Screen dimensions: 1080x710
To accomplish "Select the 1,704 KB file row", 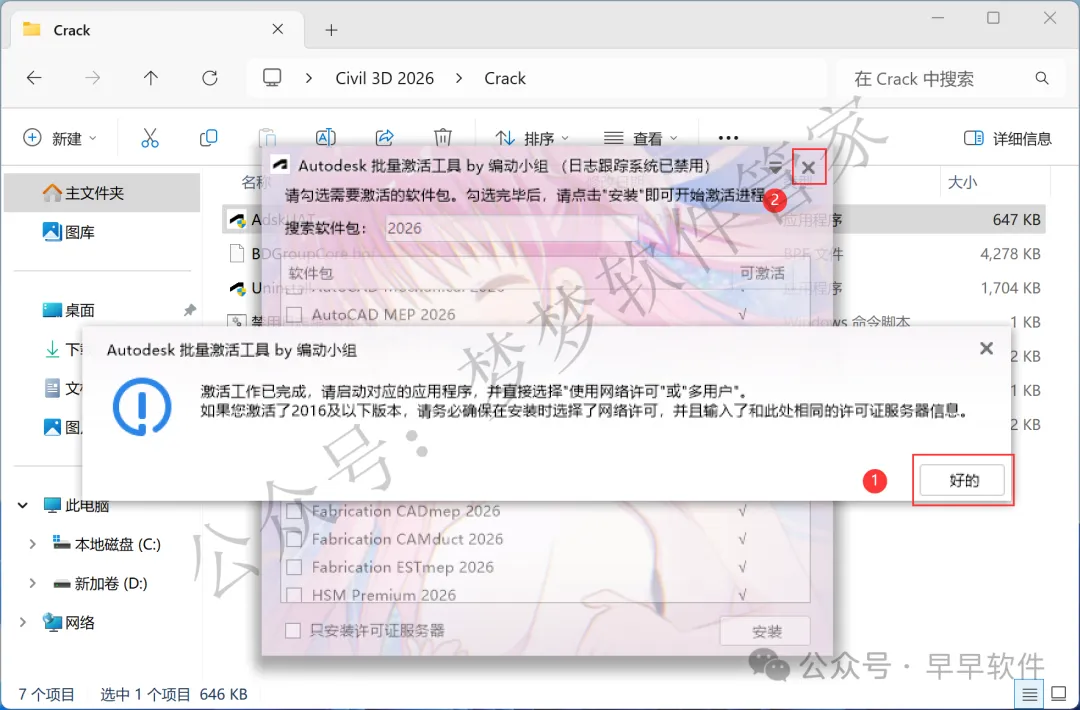I will (x=634, y=288).
